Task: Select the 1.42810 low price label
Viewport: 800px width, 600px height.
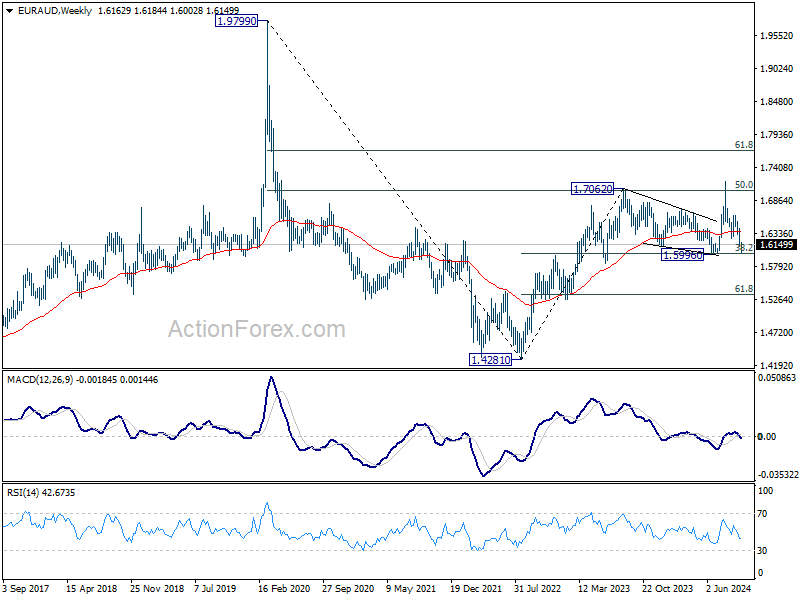Action: point(490,360)
